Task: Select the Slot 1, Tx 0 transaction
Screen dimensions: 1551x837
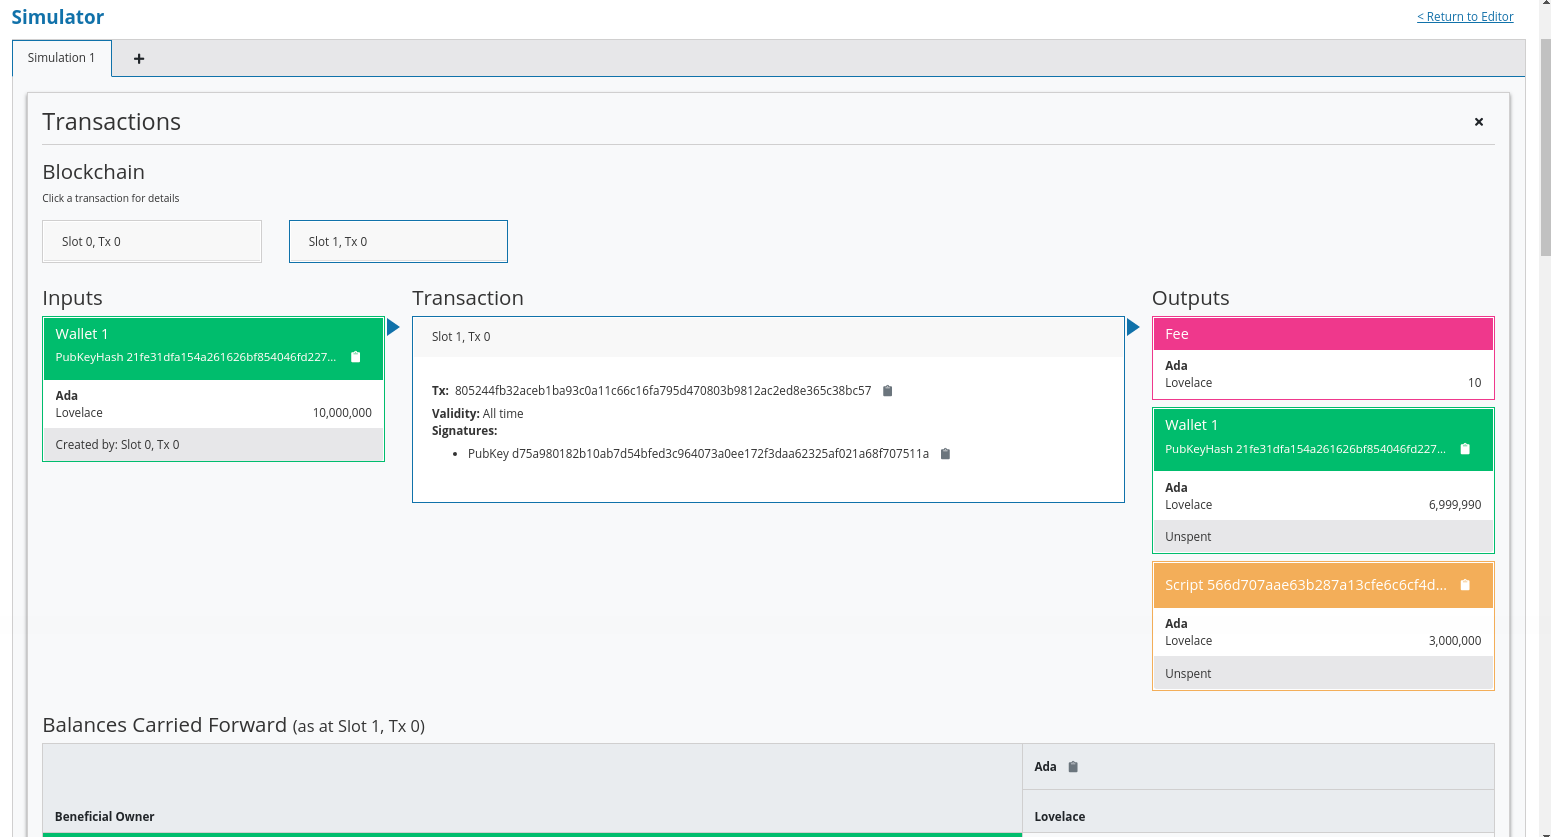Action: (398, 242)
